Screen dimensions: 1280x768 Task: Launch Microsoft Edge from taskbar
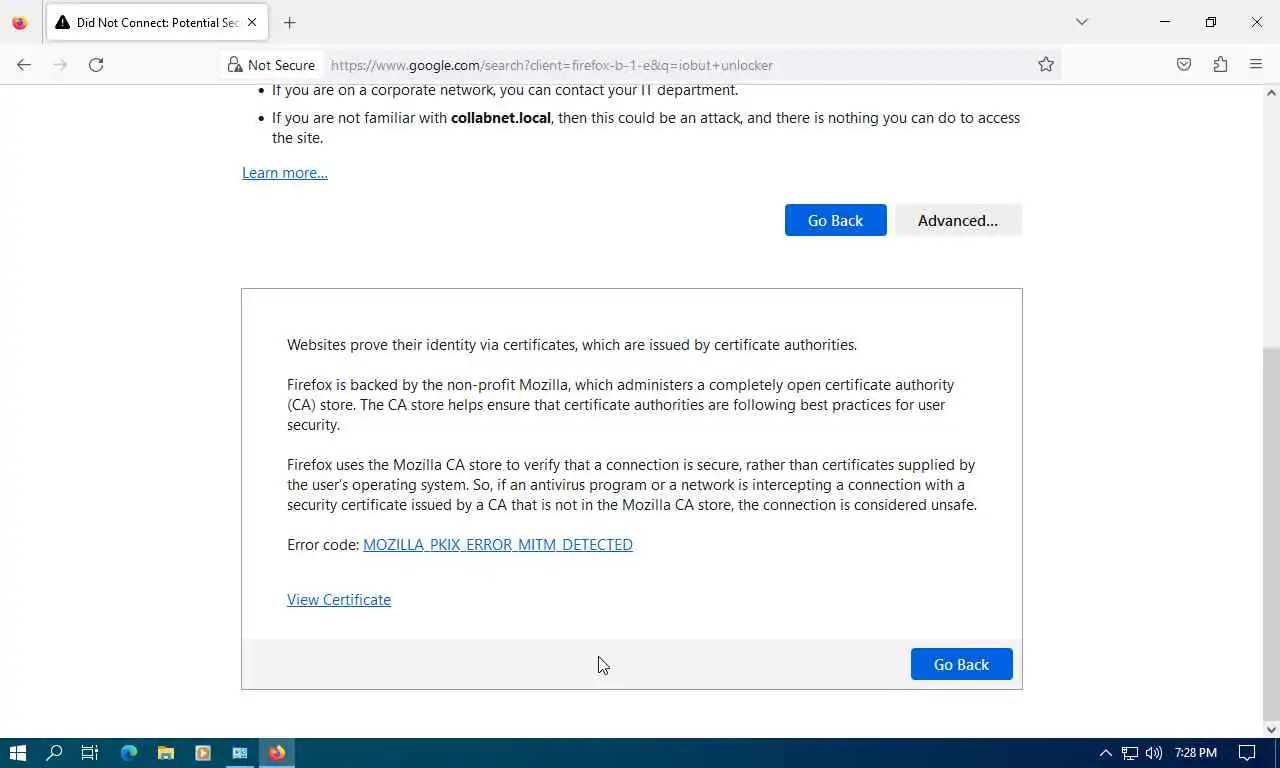pyautogui.click(x=129, y=753)
